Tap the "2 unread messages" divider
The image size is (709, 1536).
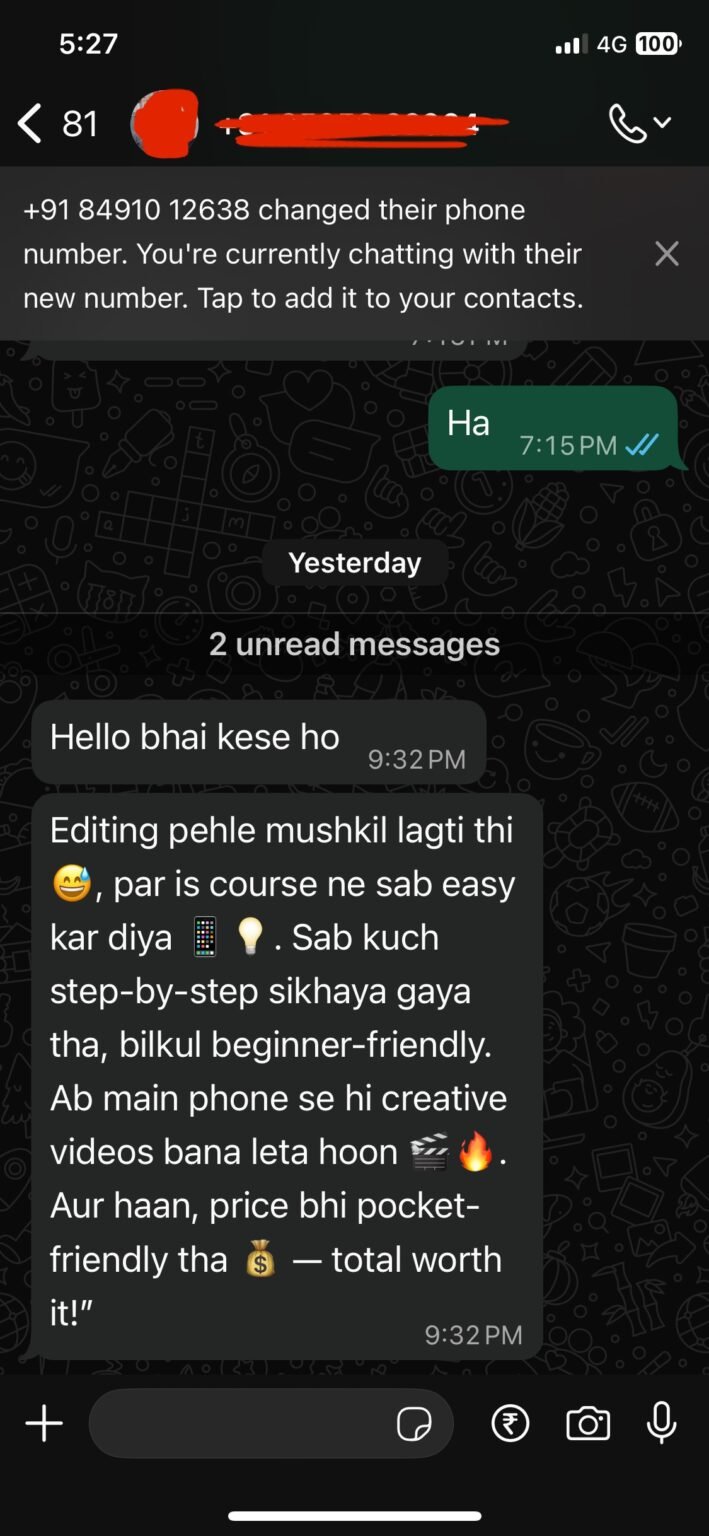354,644
